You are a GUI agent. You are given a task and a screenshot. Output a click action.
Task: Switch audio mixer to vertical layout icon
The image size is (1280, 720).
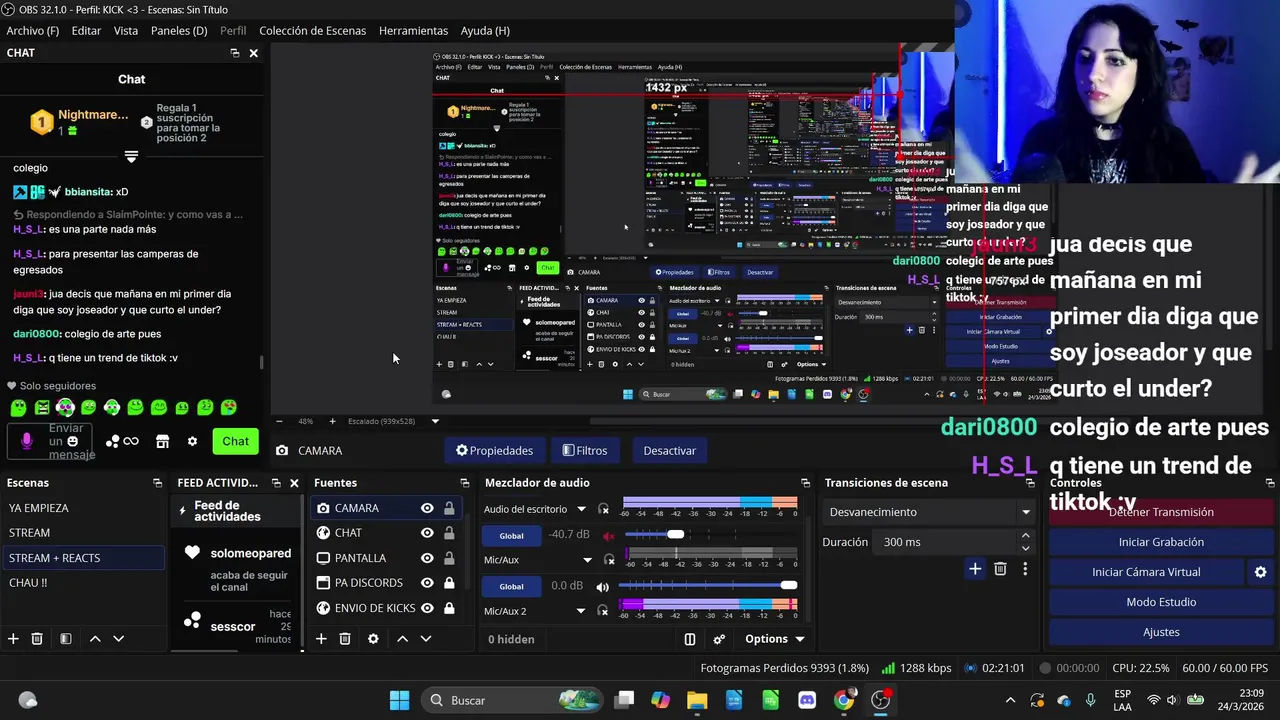[690, 639]
